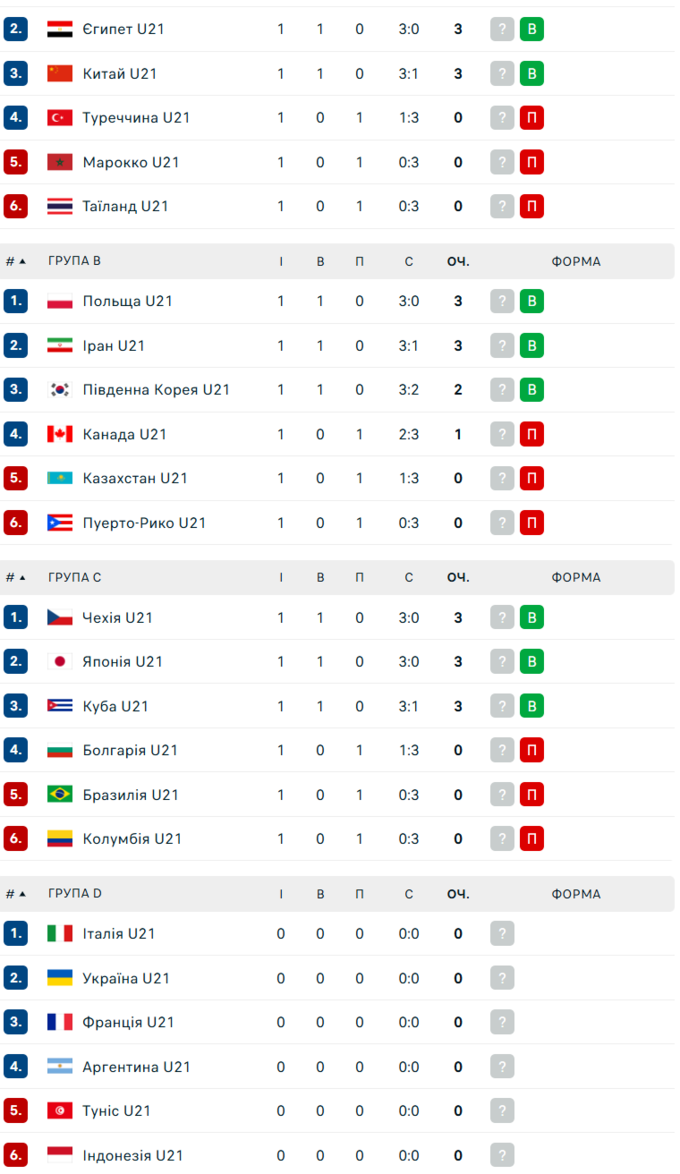
Task: Sort Group C by rank arrow
Action: (23, 578)
